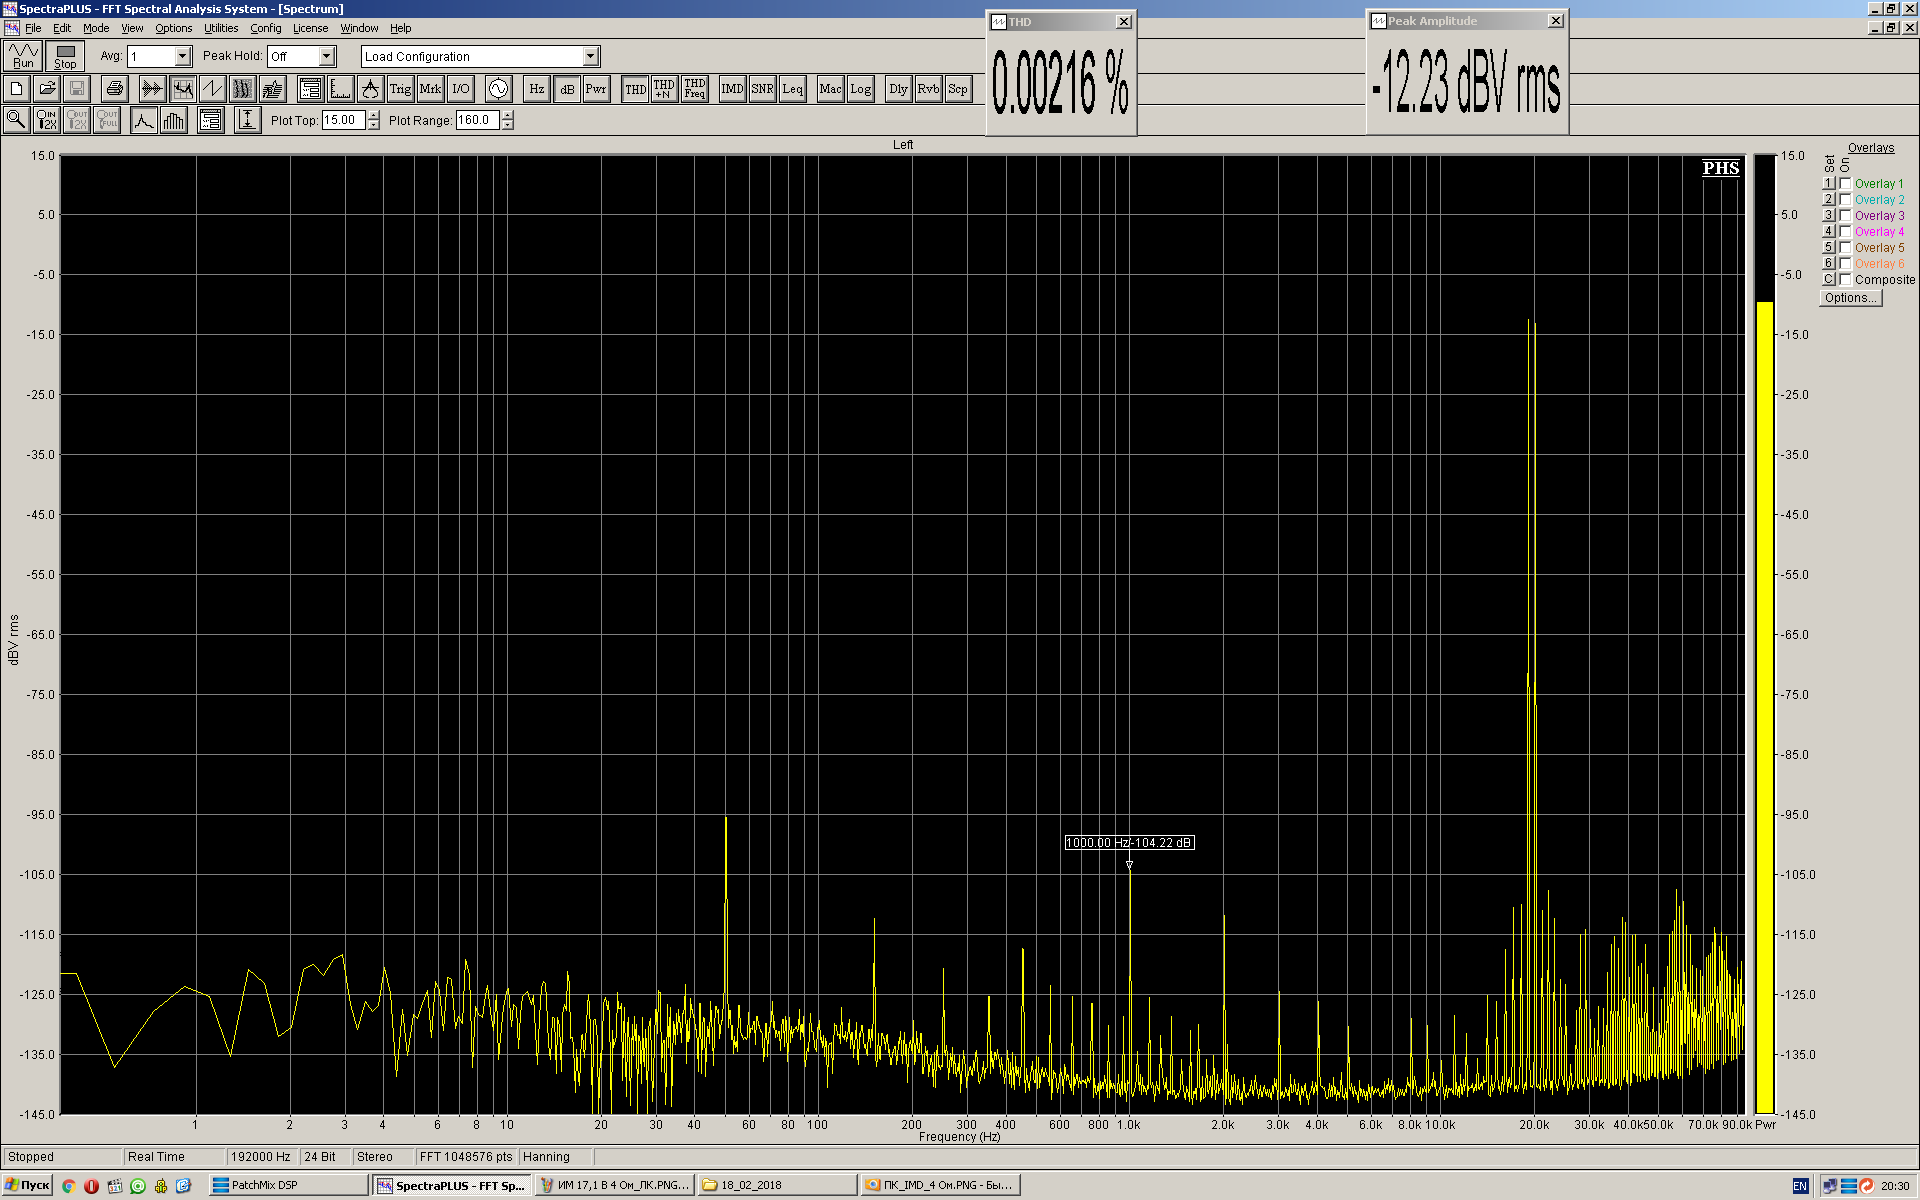Open plot options dialog icon
Image resolution: width=1920 pixels, height=1200 pixels.
click(210, 120)
